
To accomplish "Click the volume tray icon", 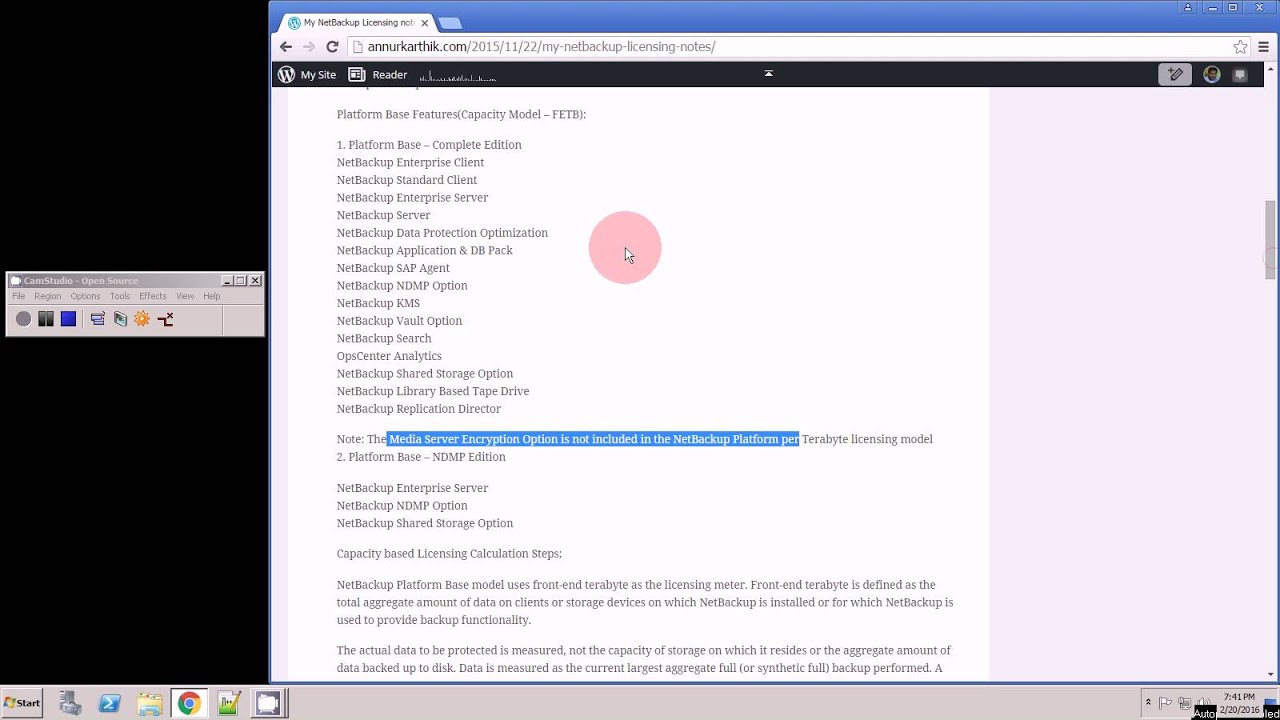I will pyautogui.click(x=1203, y=703).
